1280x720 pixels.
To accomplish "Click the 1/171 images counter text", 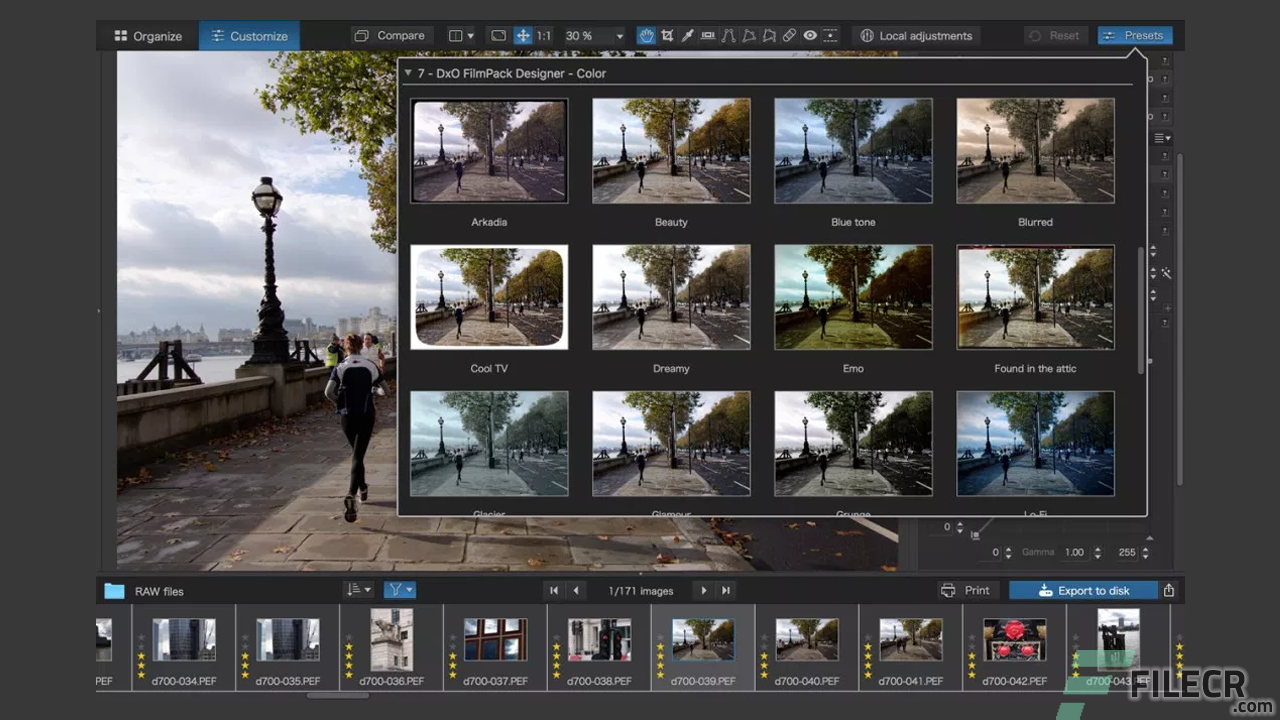I will point(641,591).
